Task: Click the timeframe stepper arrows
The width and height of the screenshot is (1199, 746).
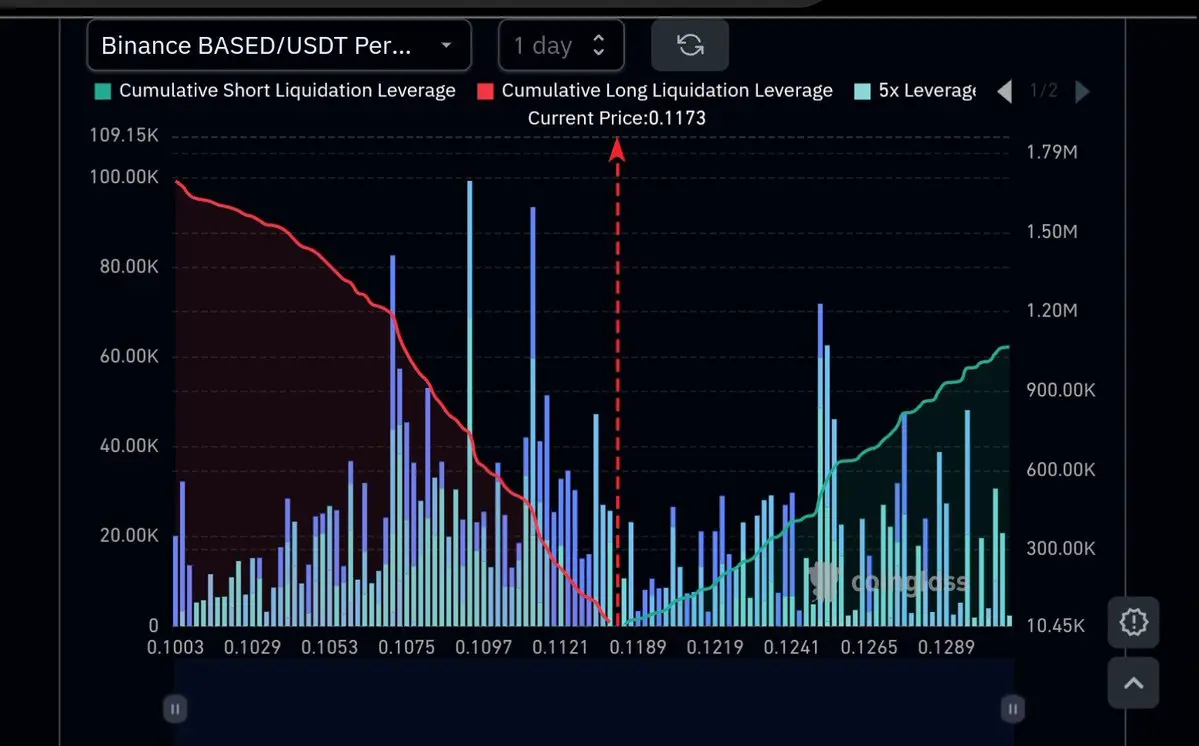Action: (599, 45)
